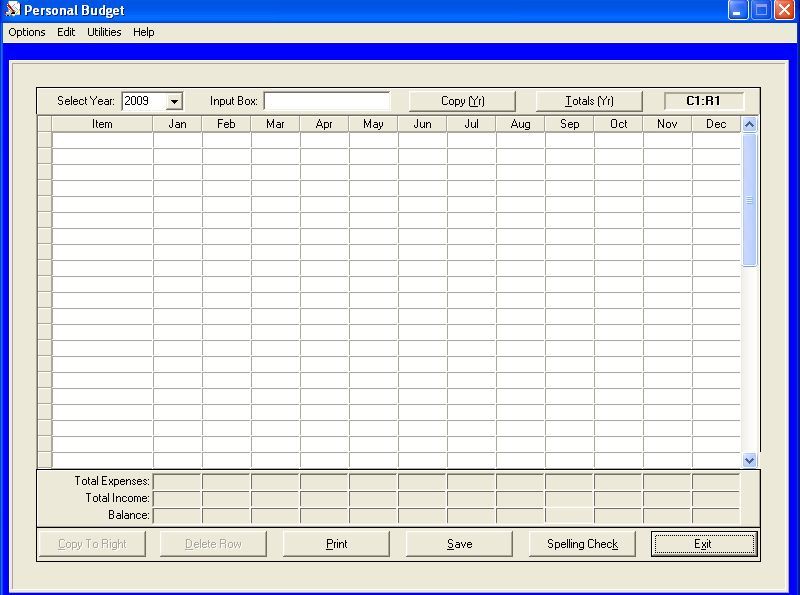Click the Exit button
The image size is (800, 595).
[x=704, y=544]
